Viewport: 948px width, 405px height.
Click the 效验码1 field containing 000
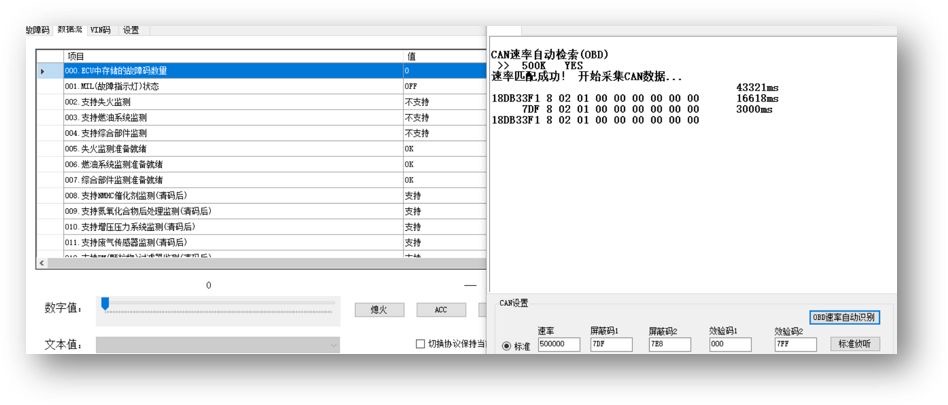[x=730, y=345]
